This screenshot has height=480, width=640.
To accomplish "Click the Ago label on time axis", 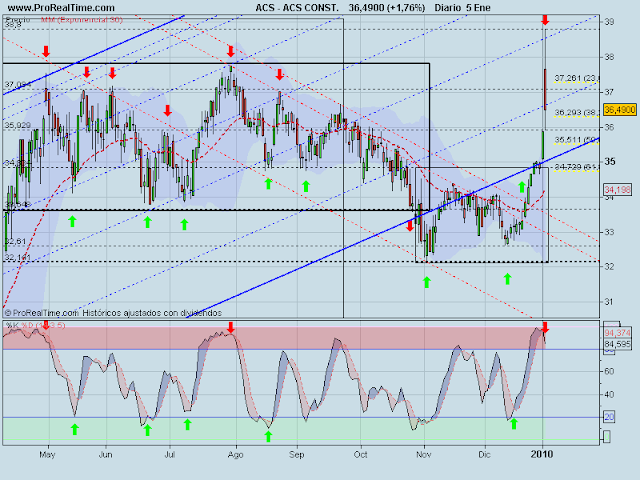I will point(235,455).
